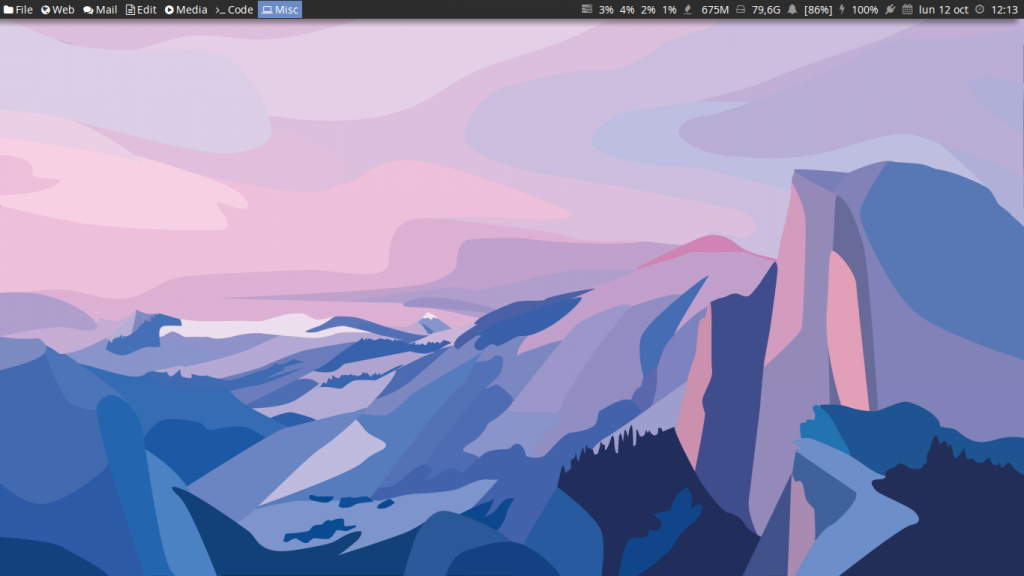1024x576 pixels.
Task: Click the notification bell icon
Action: [x=792, y=10]
